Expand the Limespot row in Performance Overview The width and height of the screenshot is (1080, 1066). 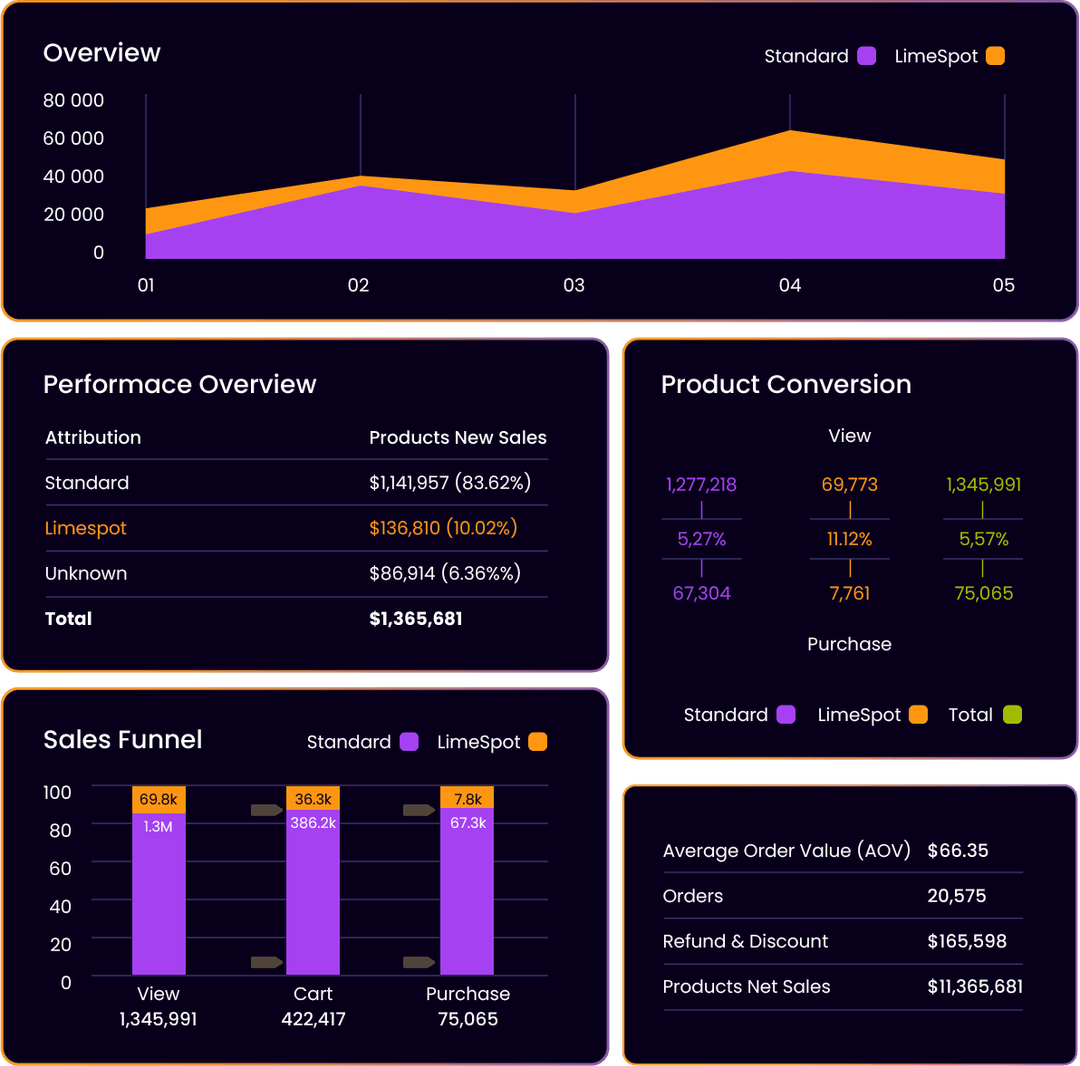85,528
